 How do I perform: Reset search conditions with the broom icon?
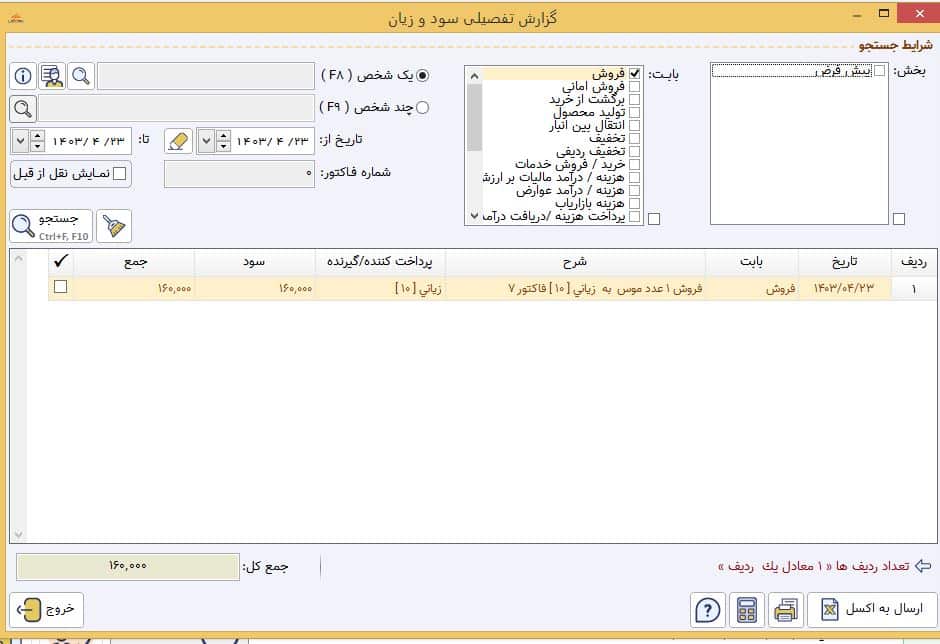coord(114,226)
